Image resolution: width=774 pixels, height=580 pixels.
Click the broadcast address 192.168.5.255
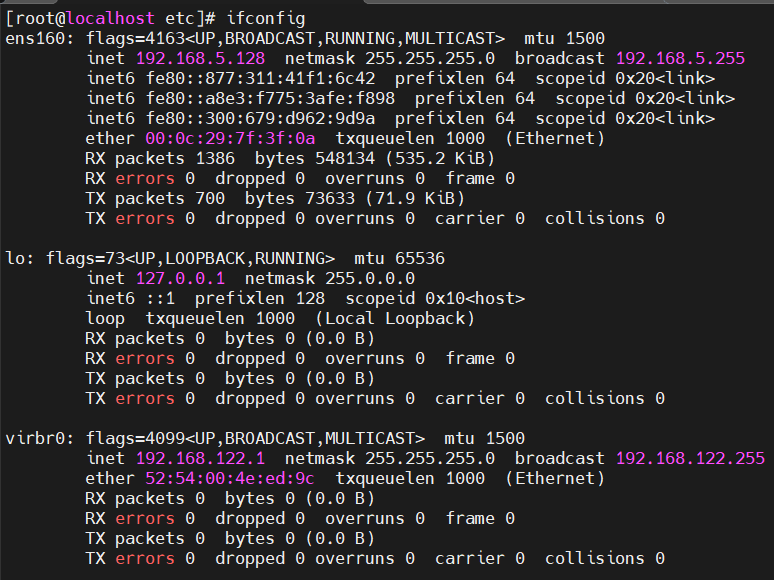680,58
